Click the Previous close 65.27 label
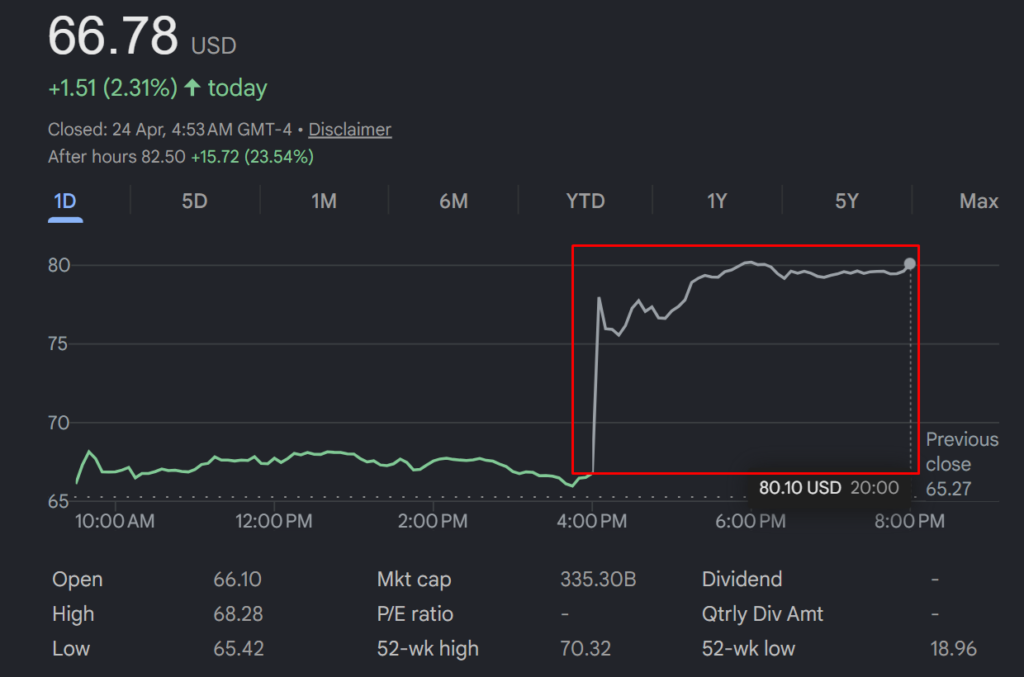This screenshot has width=1024, height=677. (x=961, y=464)
